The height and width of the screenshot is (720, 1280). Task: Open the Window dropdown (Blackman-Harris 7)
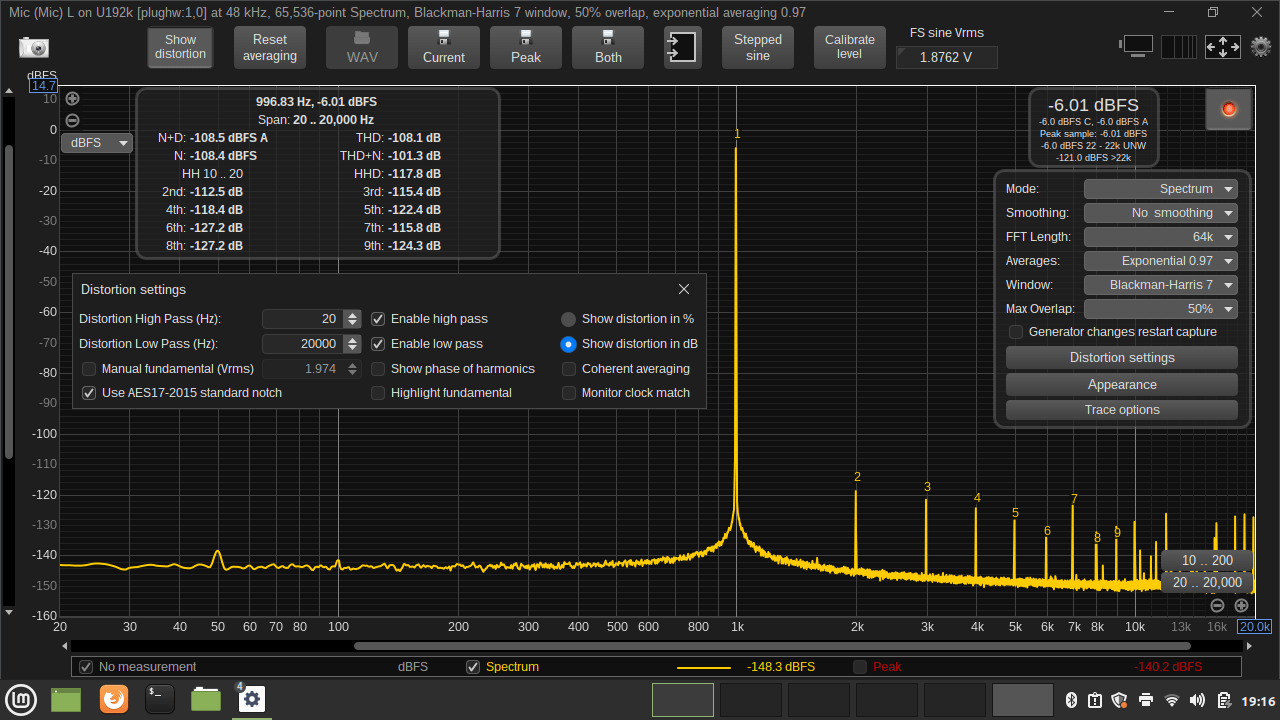[x=1161, y=285]
